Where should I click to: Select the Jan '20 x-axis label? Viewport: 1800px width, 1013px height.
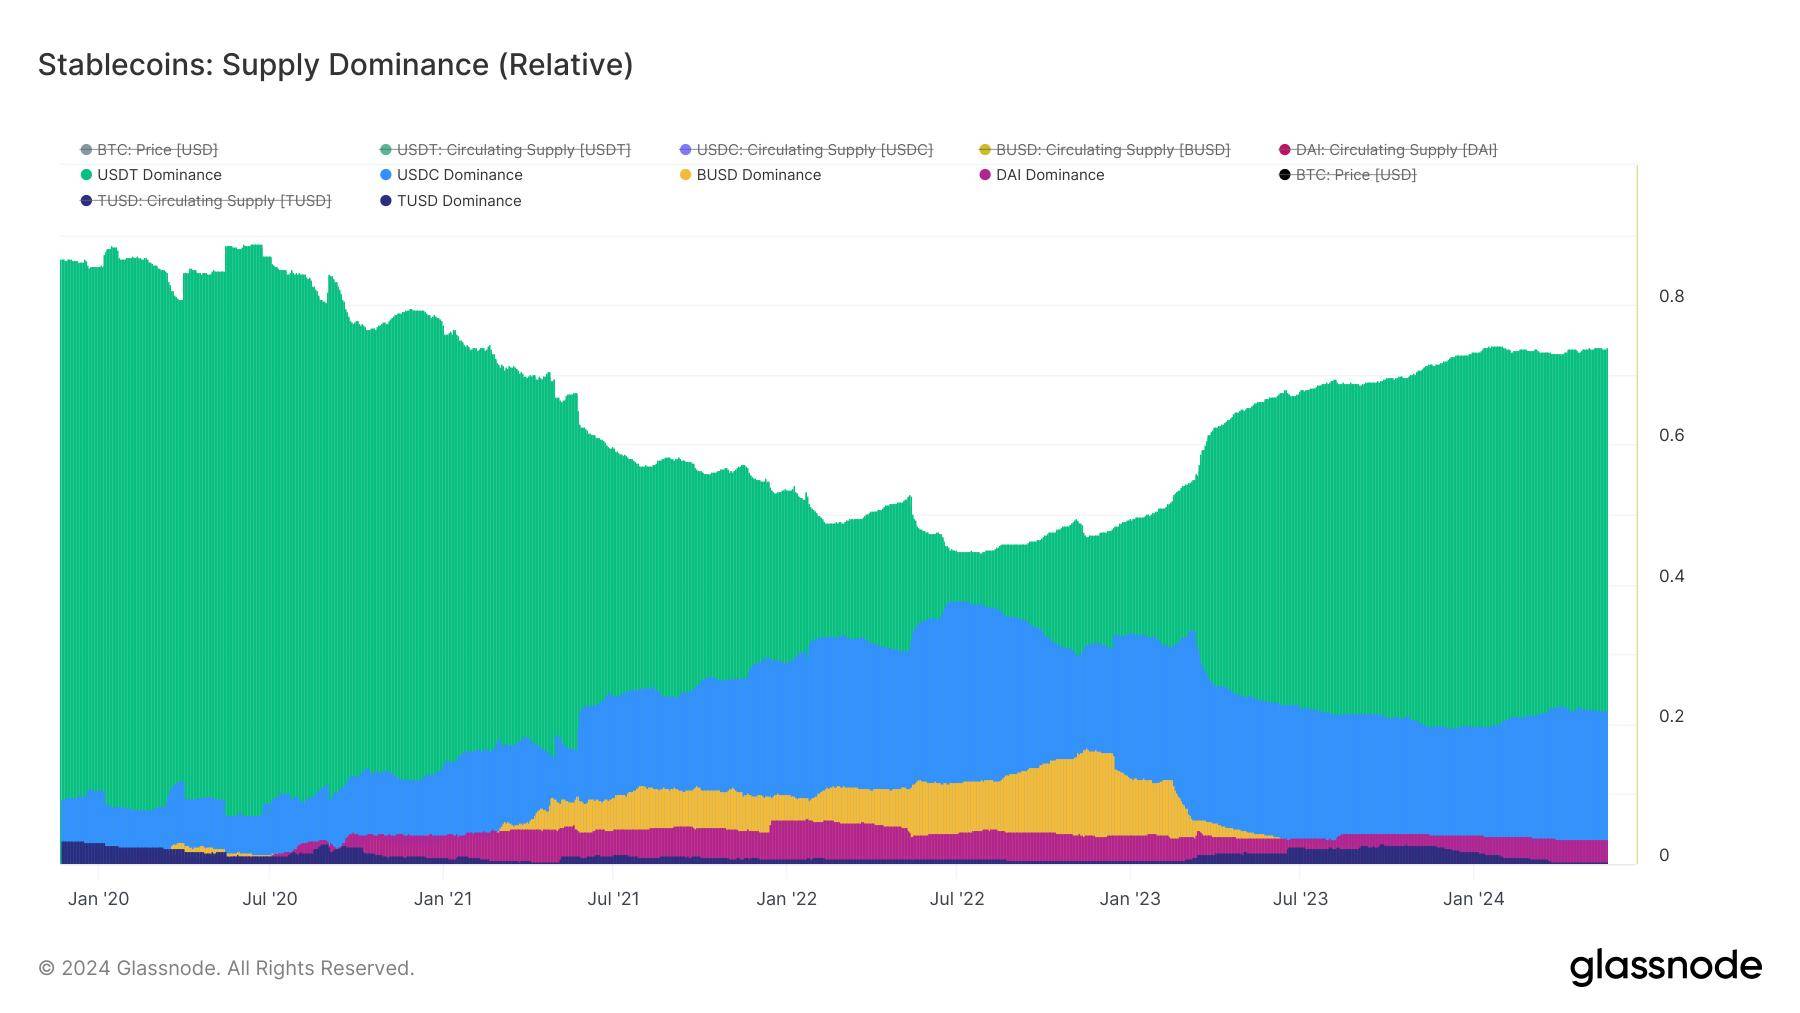98,899
